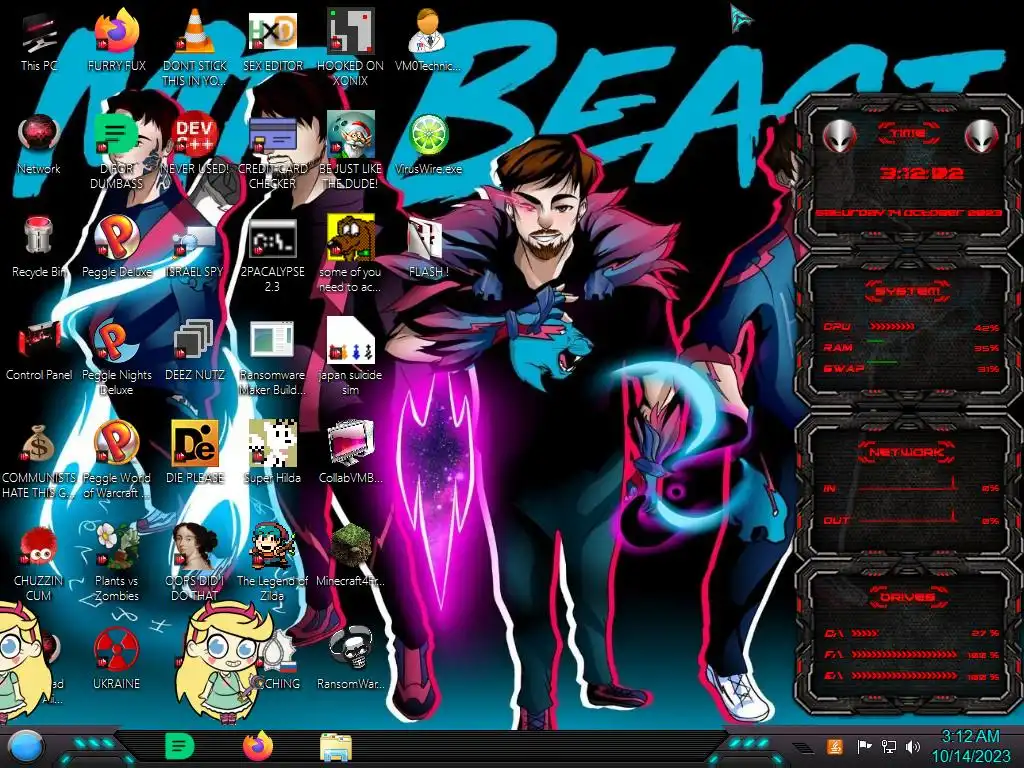Click the SWAP usage row

pyautogui.click(x=911, y=369)
